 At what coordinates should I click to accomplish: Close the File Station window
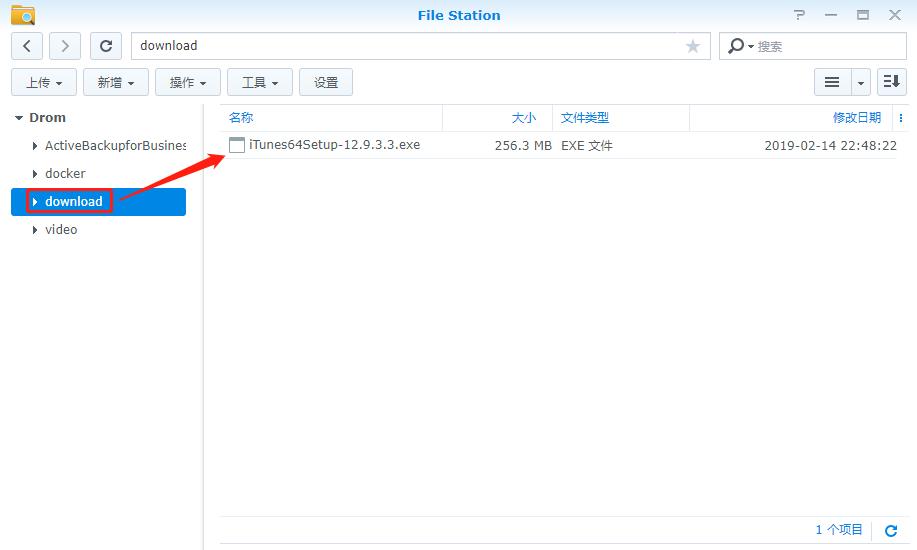point(895,15)
